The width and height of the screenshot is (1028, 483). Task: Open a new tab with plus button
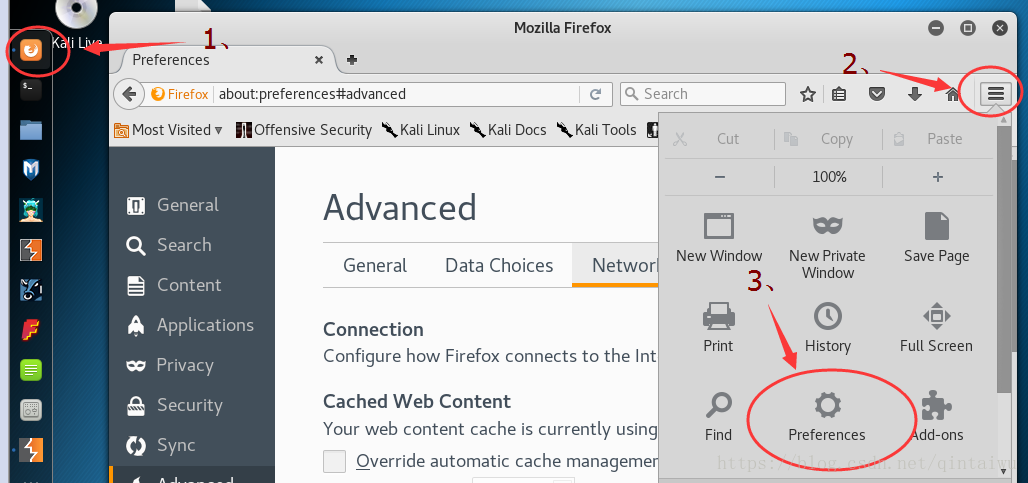point(352,60)
